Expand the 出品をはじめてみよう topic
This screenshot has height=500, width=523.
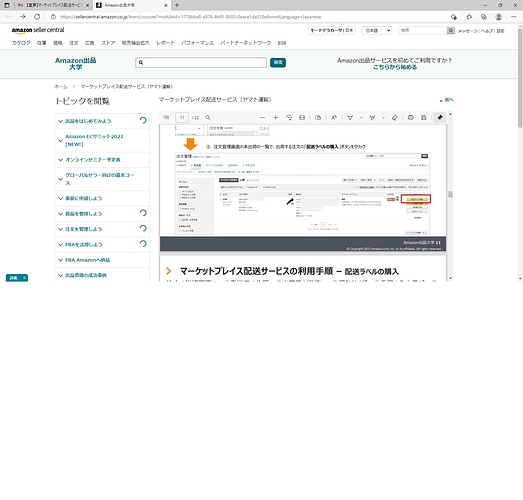(88, 121)
